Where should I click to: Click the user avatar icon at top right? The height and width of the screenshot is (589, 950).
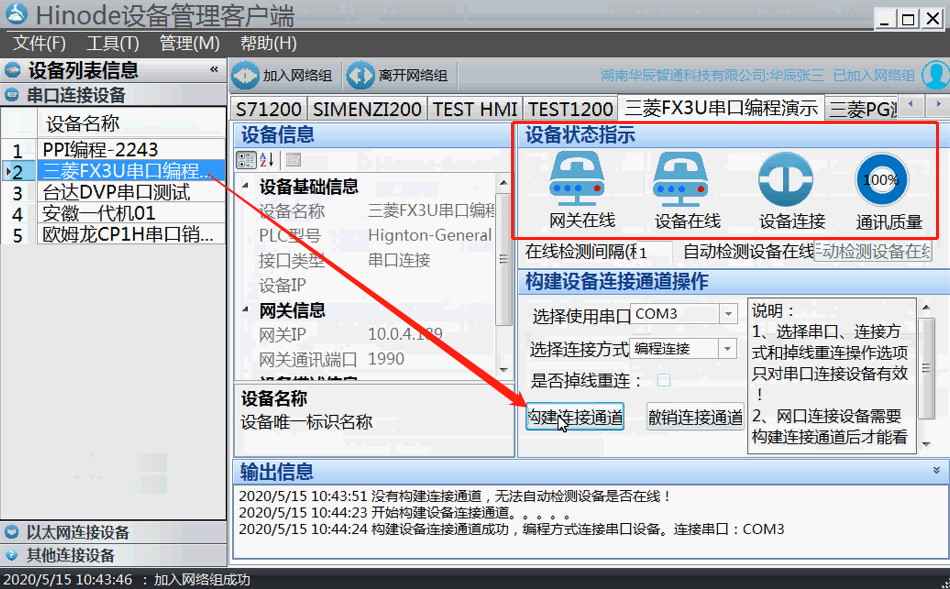935,75
